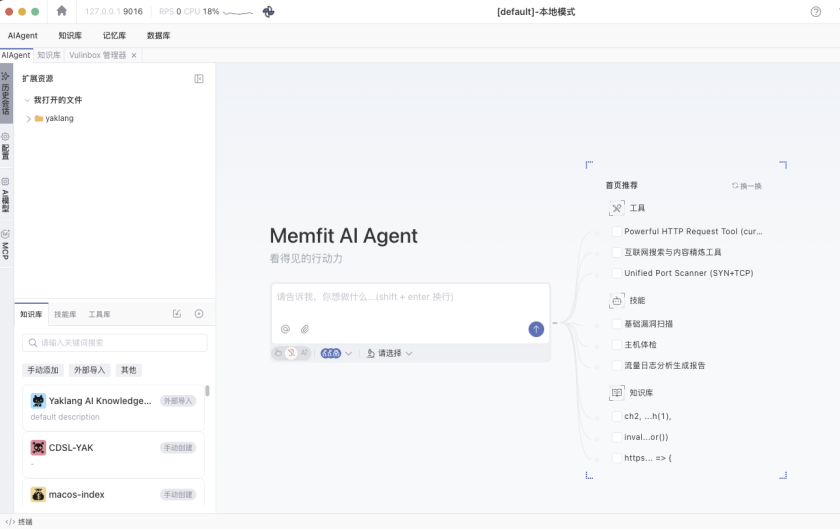
Task: Open the MCP sidebar panel
Action: coord(6,245)
